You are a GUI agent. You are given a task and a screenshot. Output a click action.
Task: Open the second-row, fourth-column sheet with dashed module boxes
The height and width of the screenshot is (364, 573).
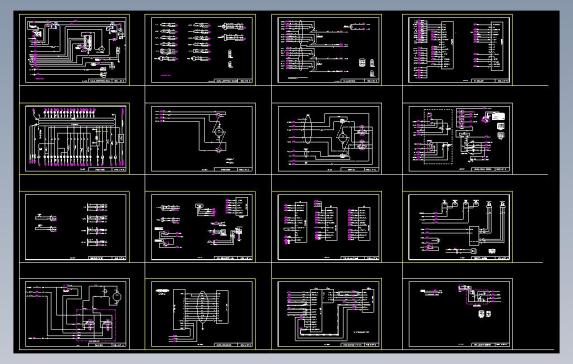point(458,138)
